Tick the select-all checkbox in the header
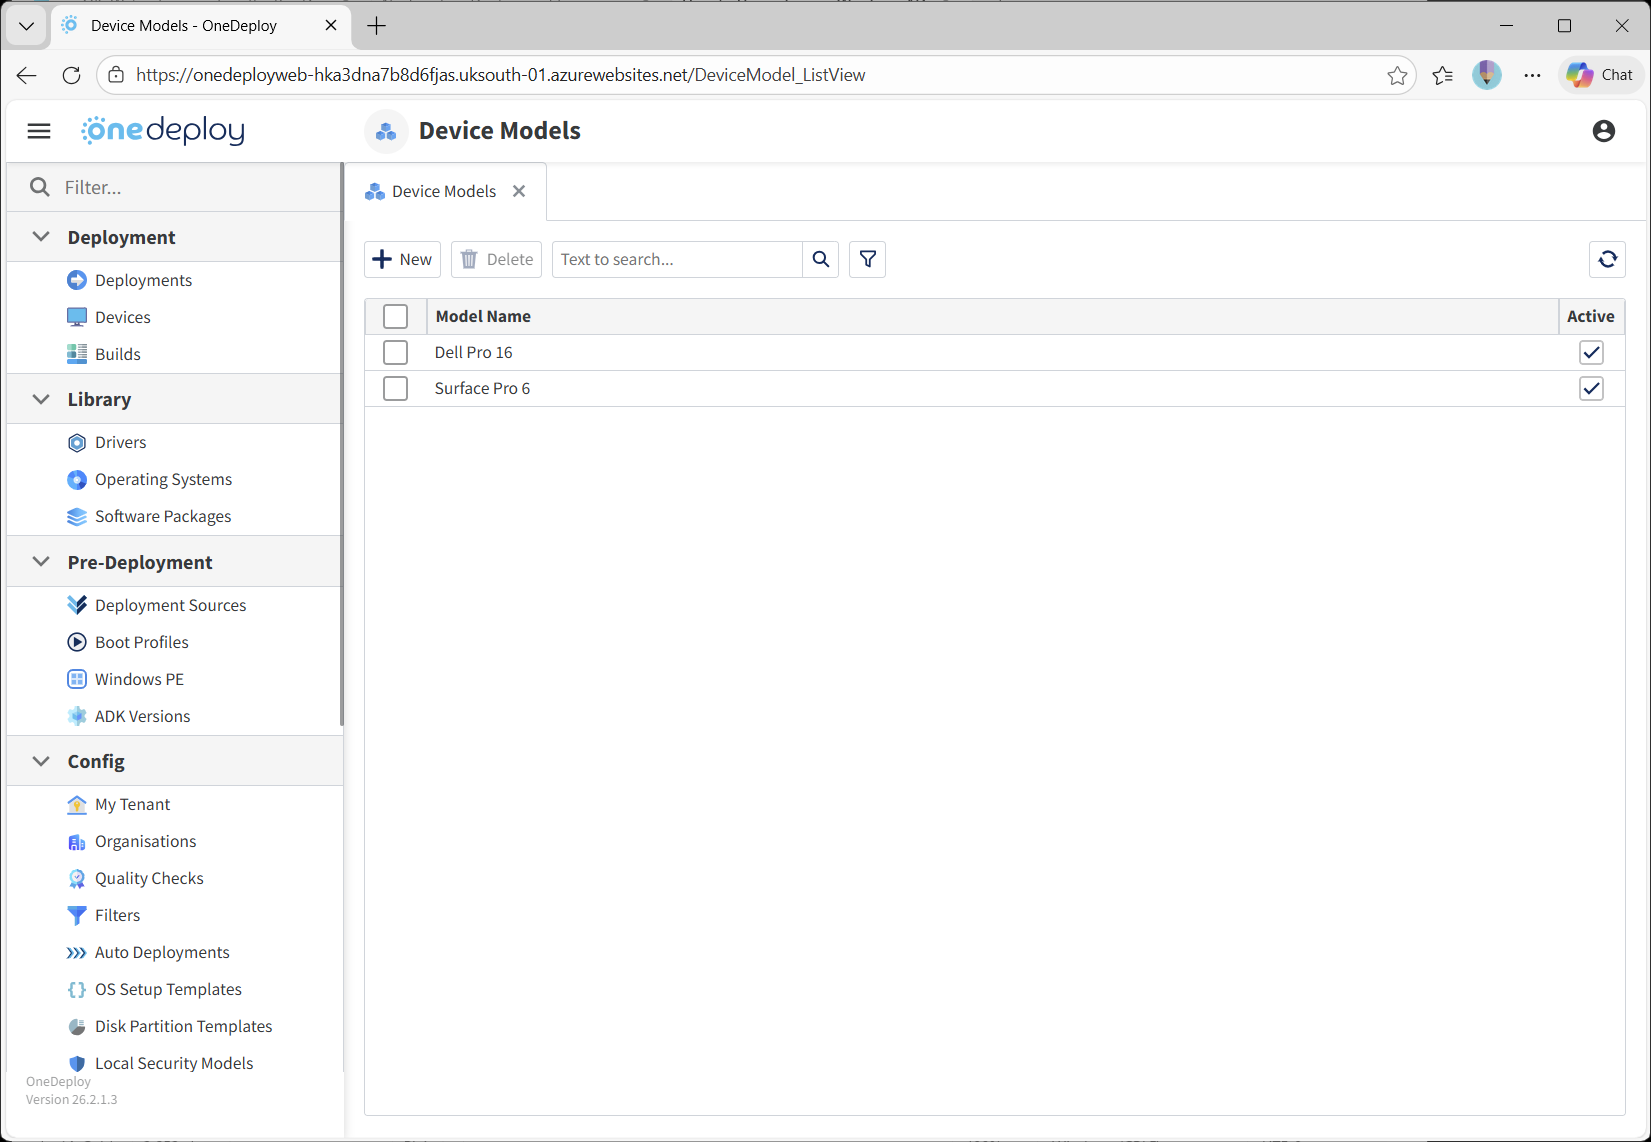This screenshot has width=1651, height=1142. coord(395,316)
